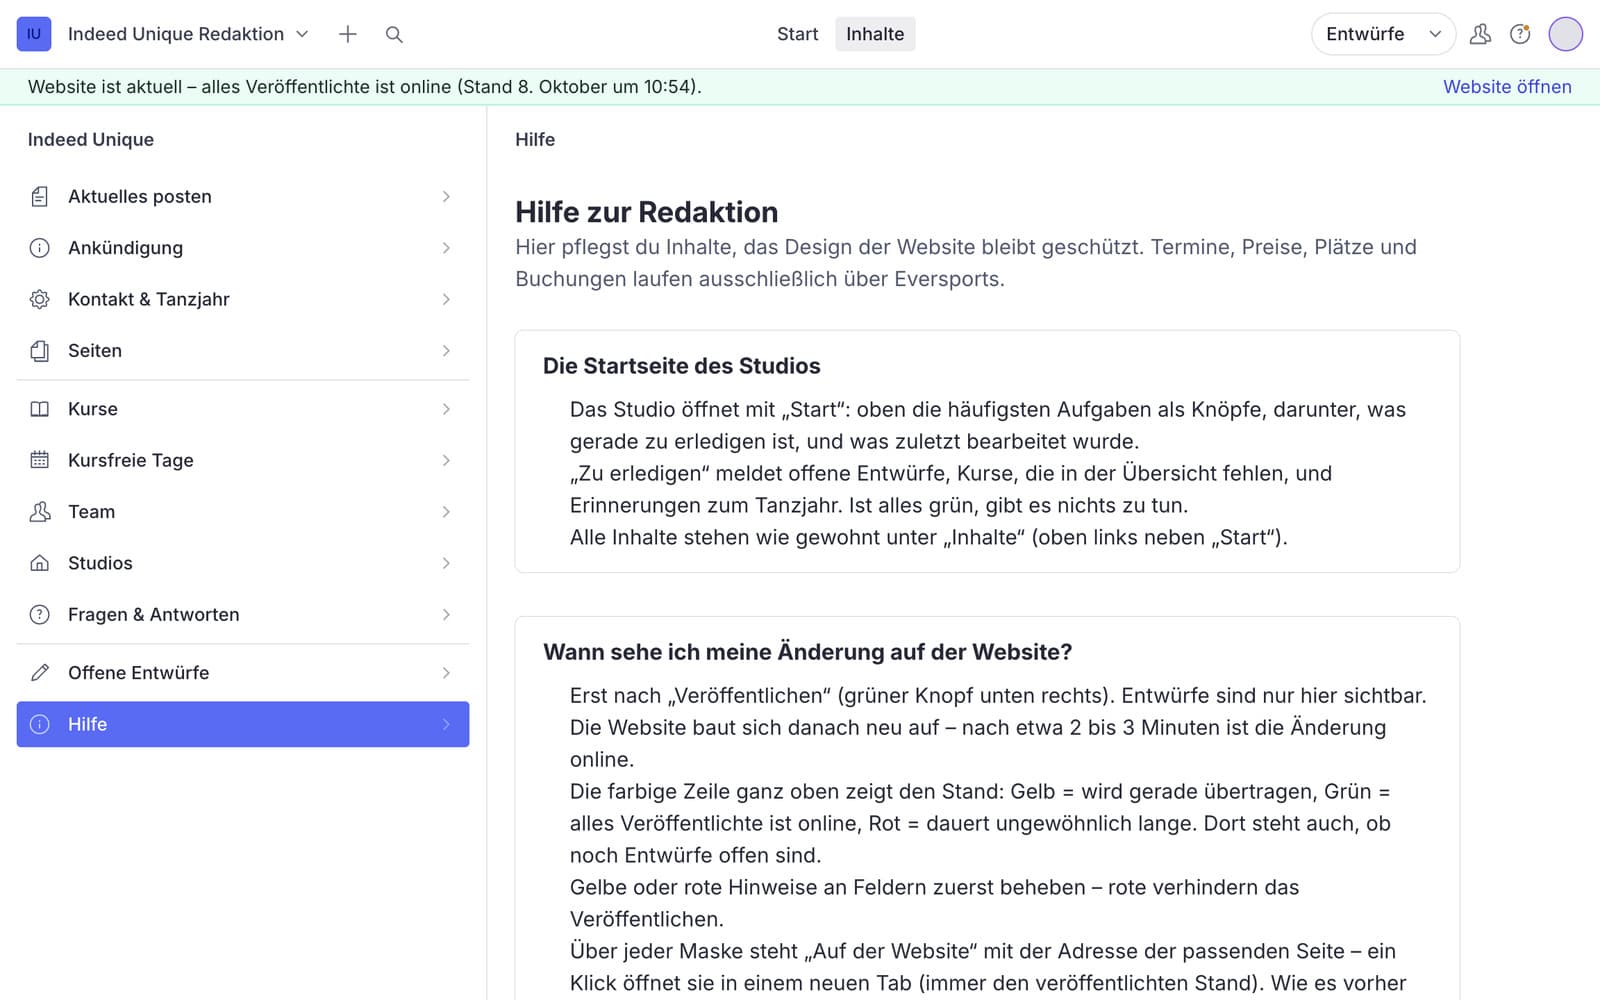
Task: Open the help and resources icon
Action: 1520,34
